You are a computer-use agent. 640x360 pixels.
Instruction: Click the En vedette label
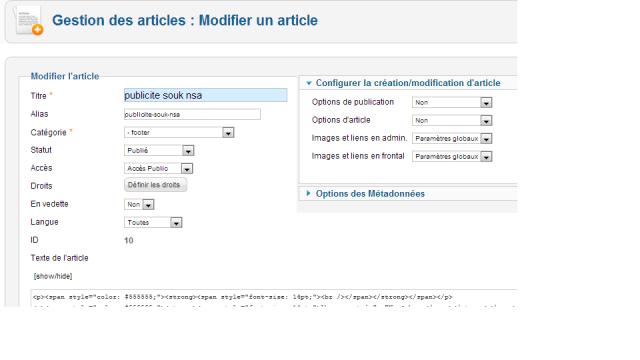click(x=49, y=204)
